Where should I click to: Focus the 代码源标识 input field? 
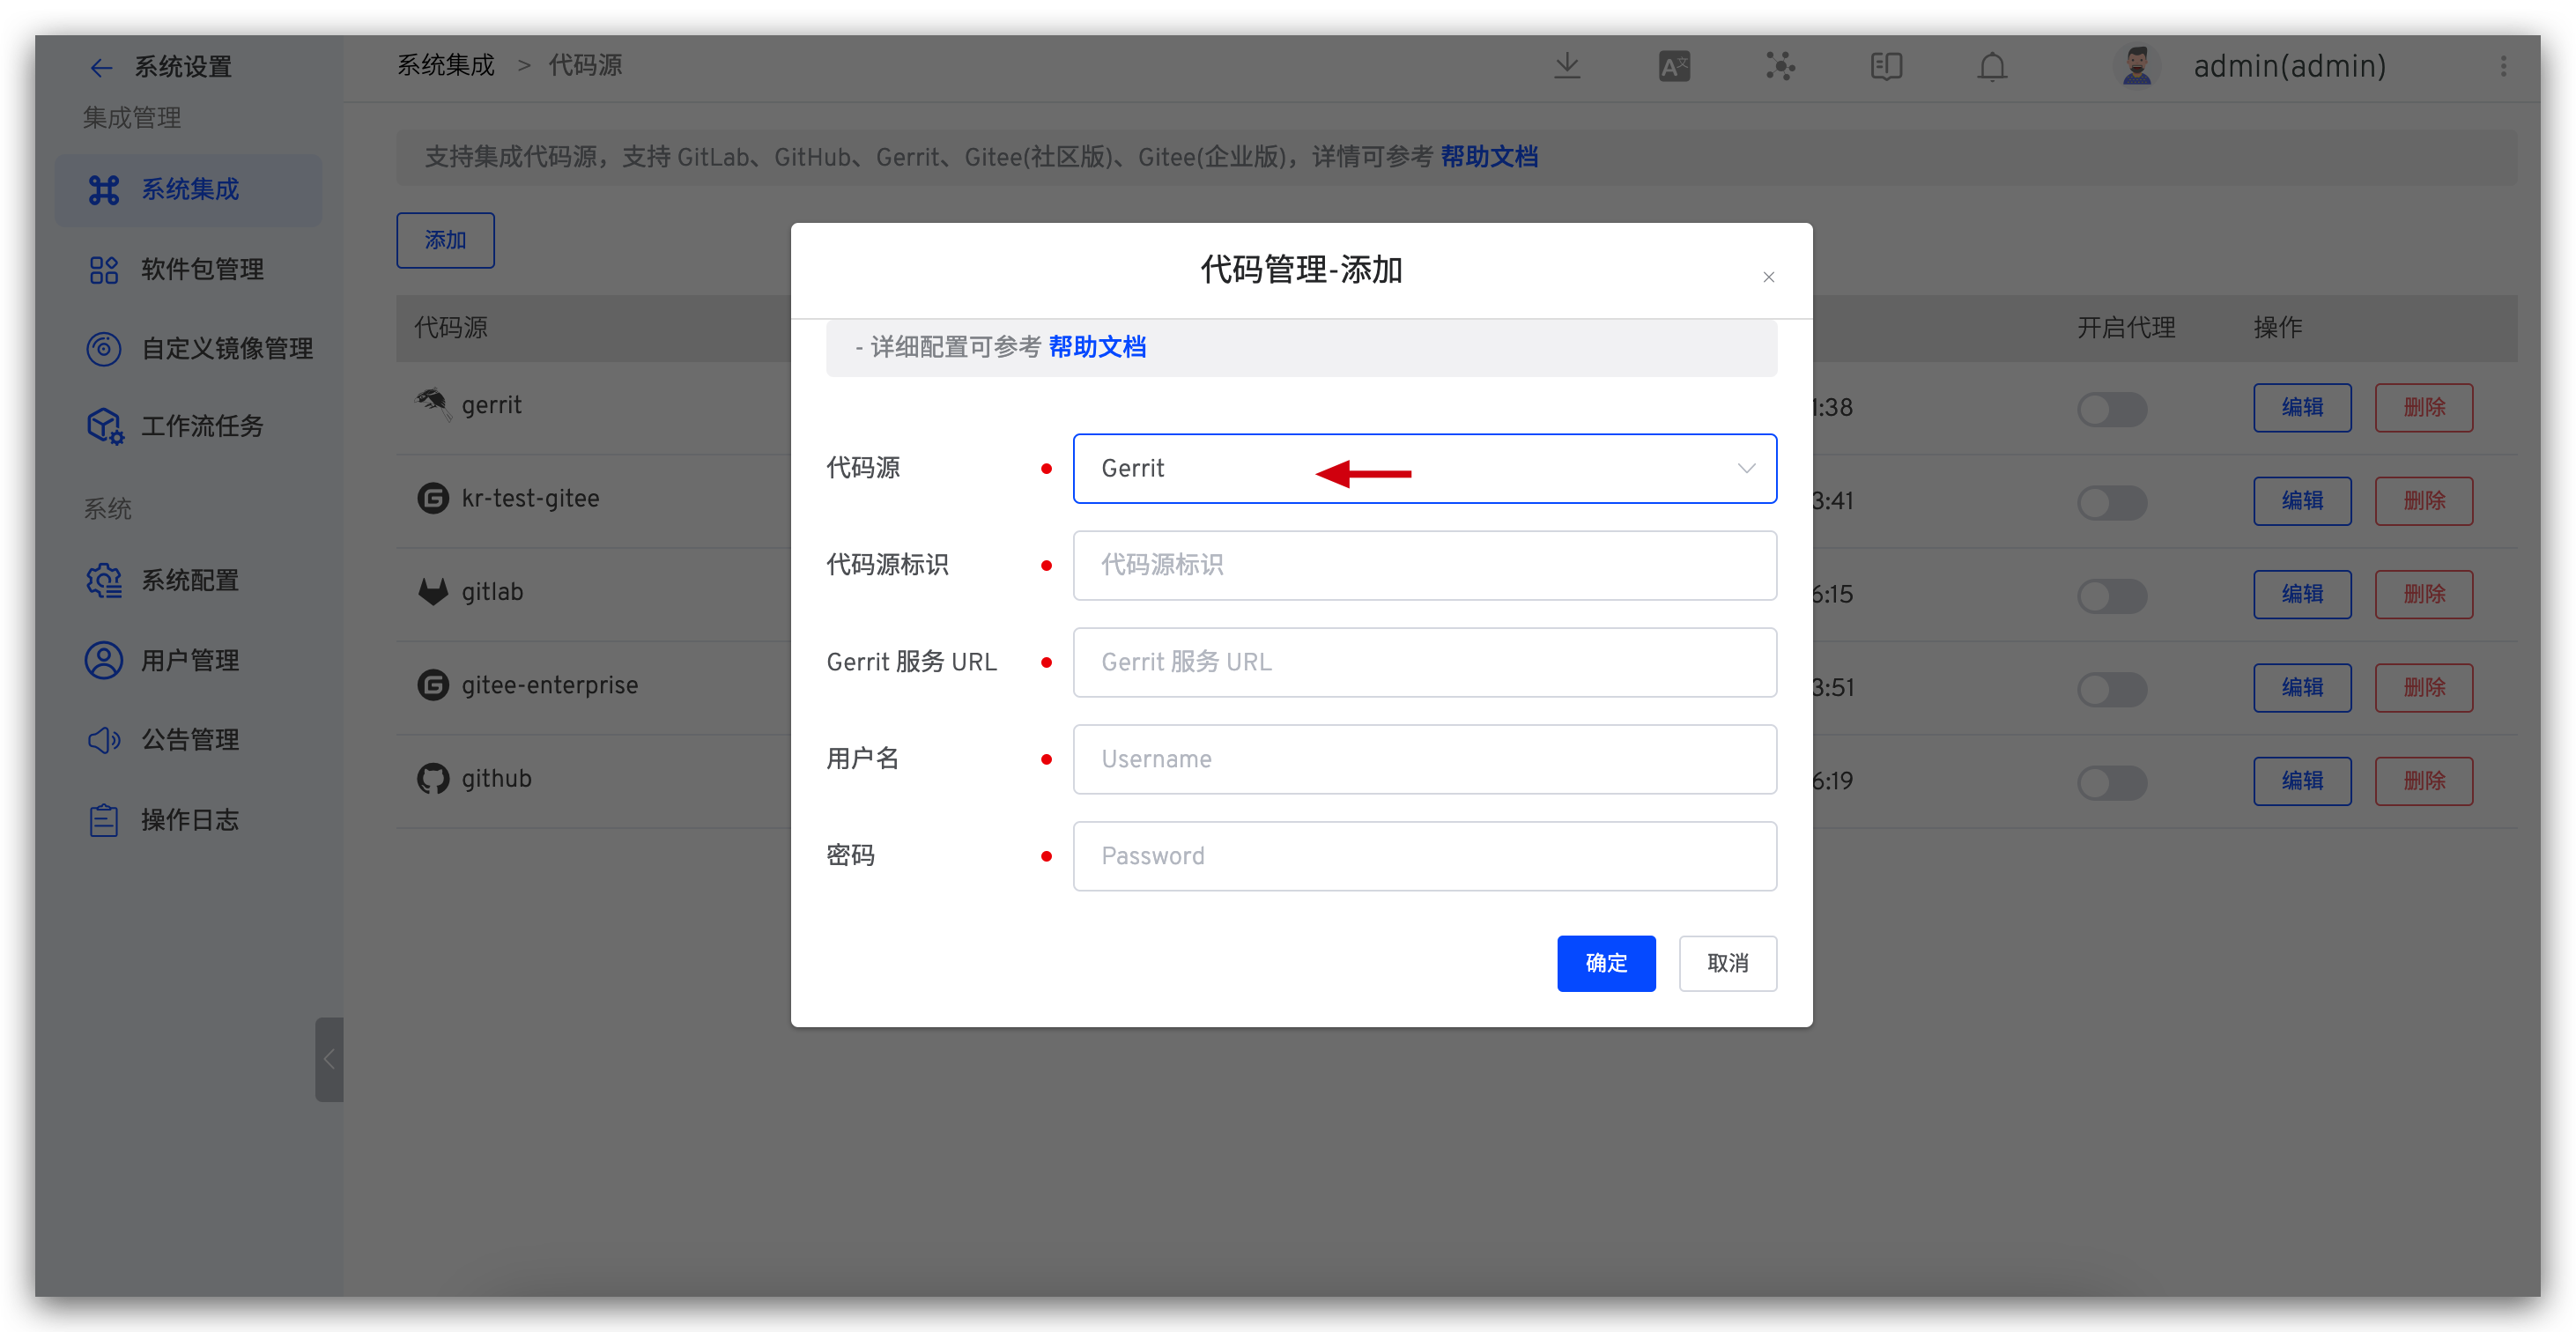pyautogui.click(x=1424, y=565)
